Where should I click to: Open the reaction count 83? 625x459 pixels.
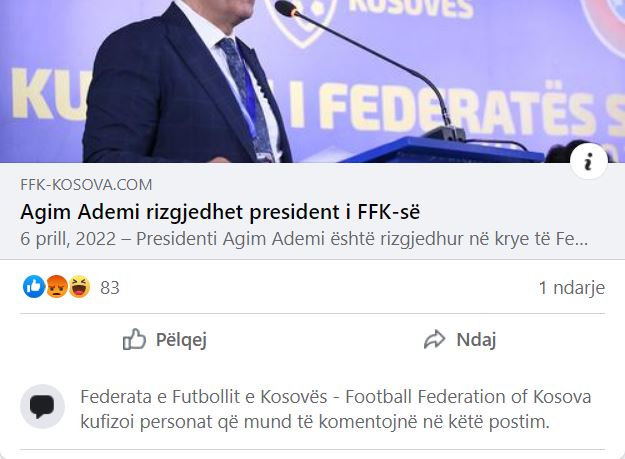click(x=110, y=288)
